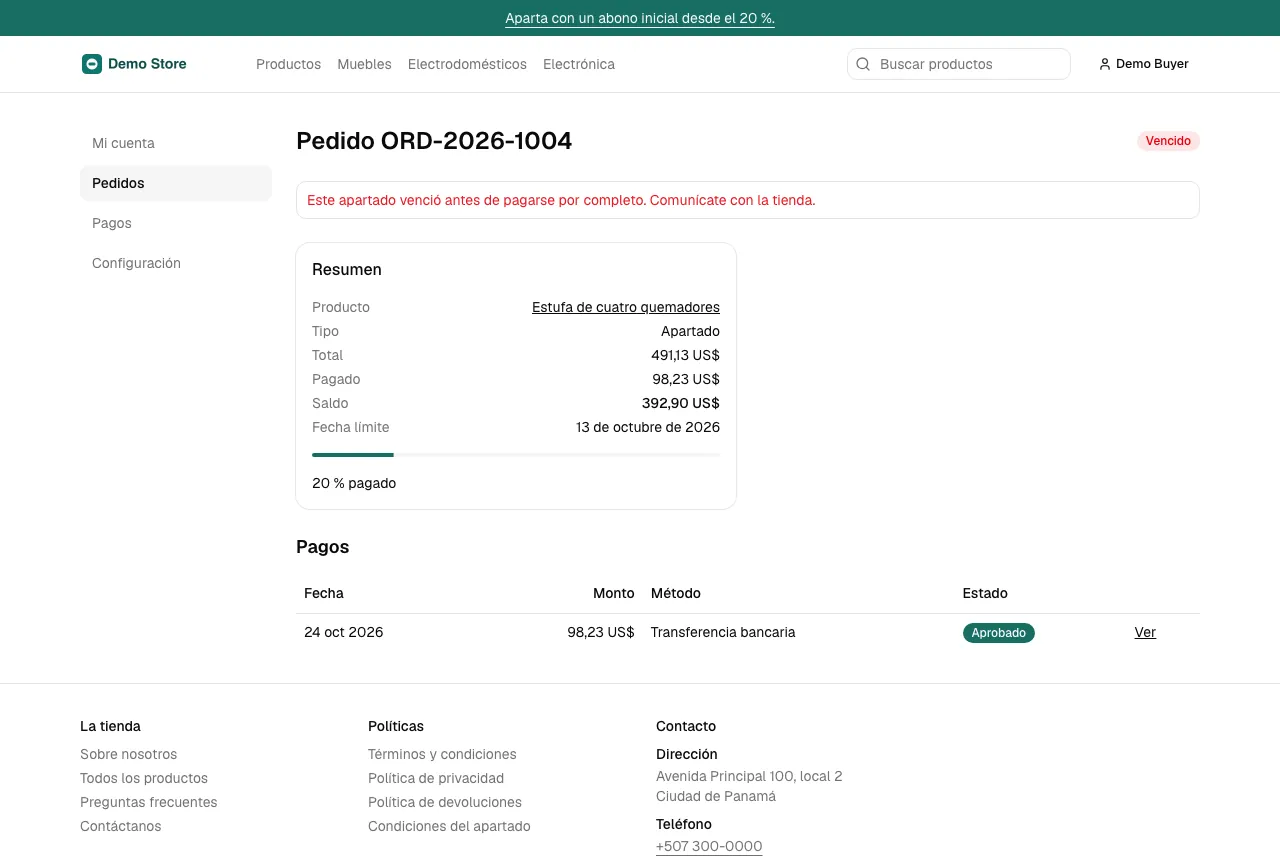Open the Productos menu
The image size is (1280, 860).
tap(288, 64)
